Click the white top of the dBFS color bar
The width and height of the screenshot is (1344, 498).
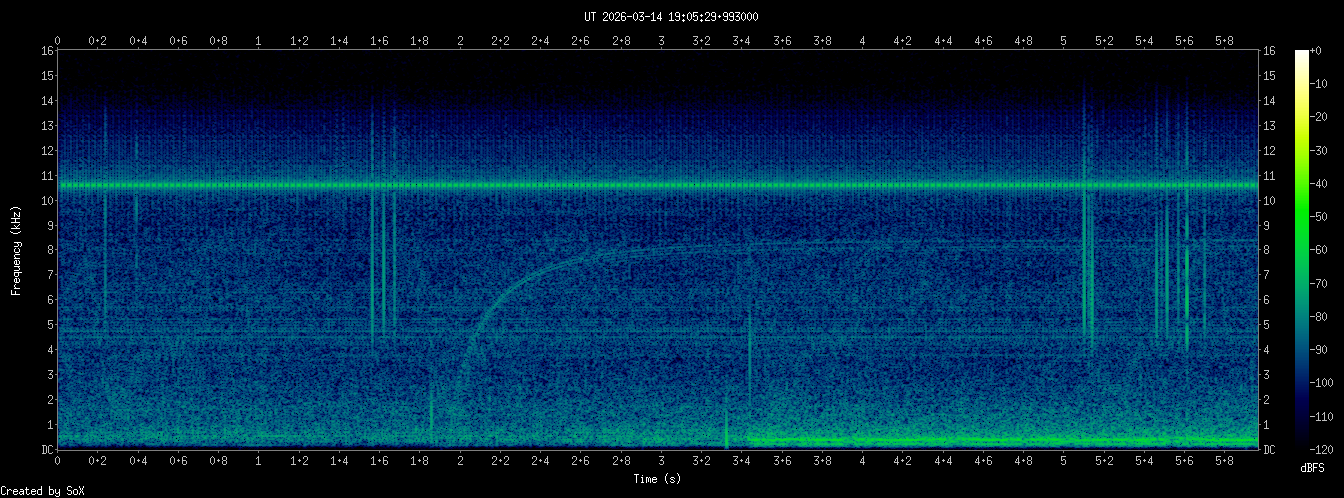[x=1301, y=54]
